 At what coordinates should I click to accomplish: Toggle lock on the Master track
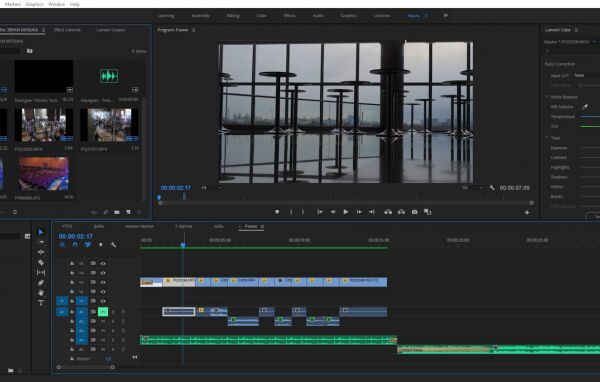click(72, 359)
